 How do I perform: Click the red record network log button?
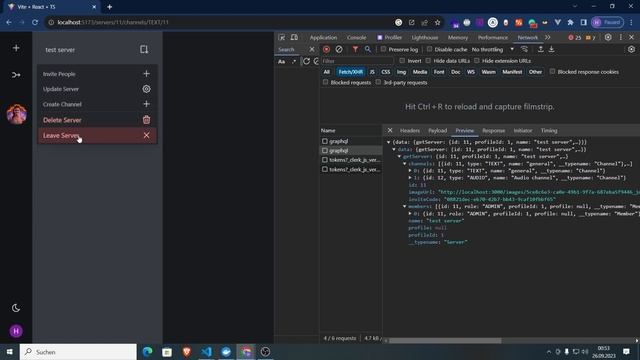(x=326, y=49)
